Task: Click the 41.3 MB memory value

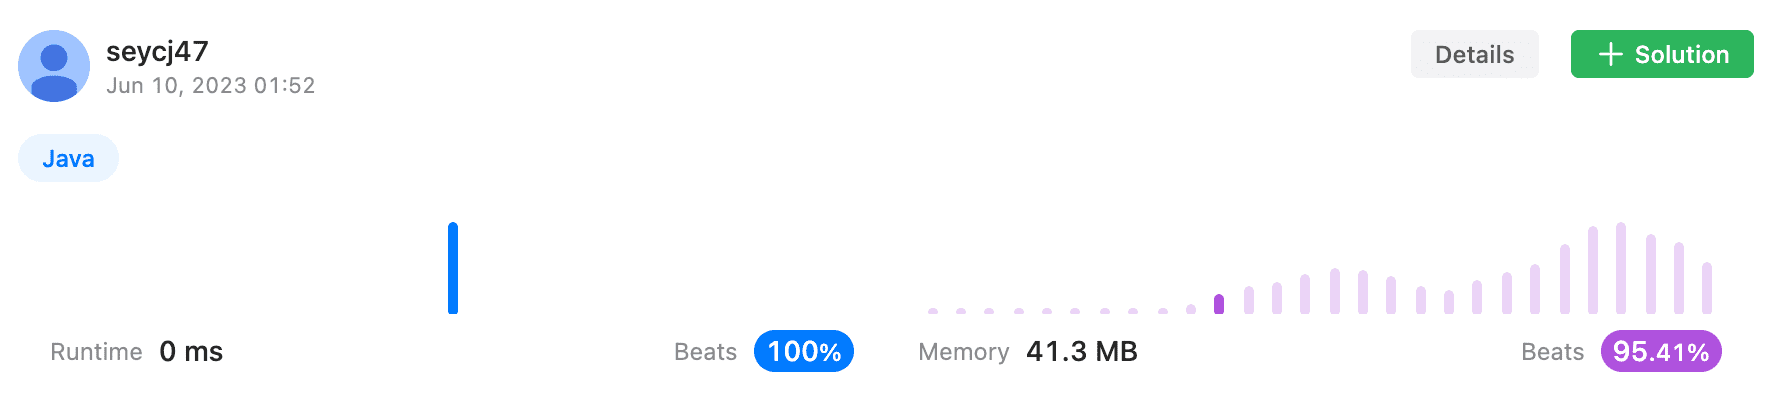Action: tap(1081, 351)
